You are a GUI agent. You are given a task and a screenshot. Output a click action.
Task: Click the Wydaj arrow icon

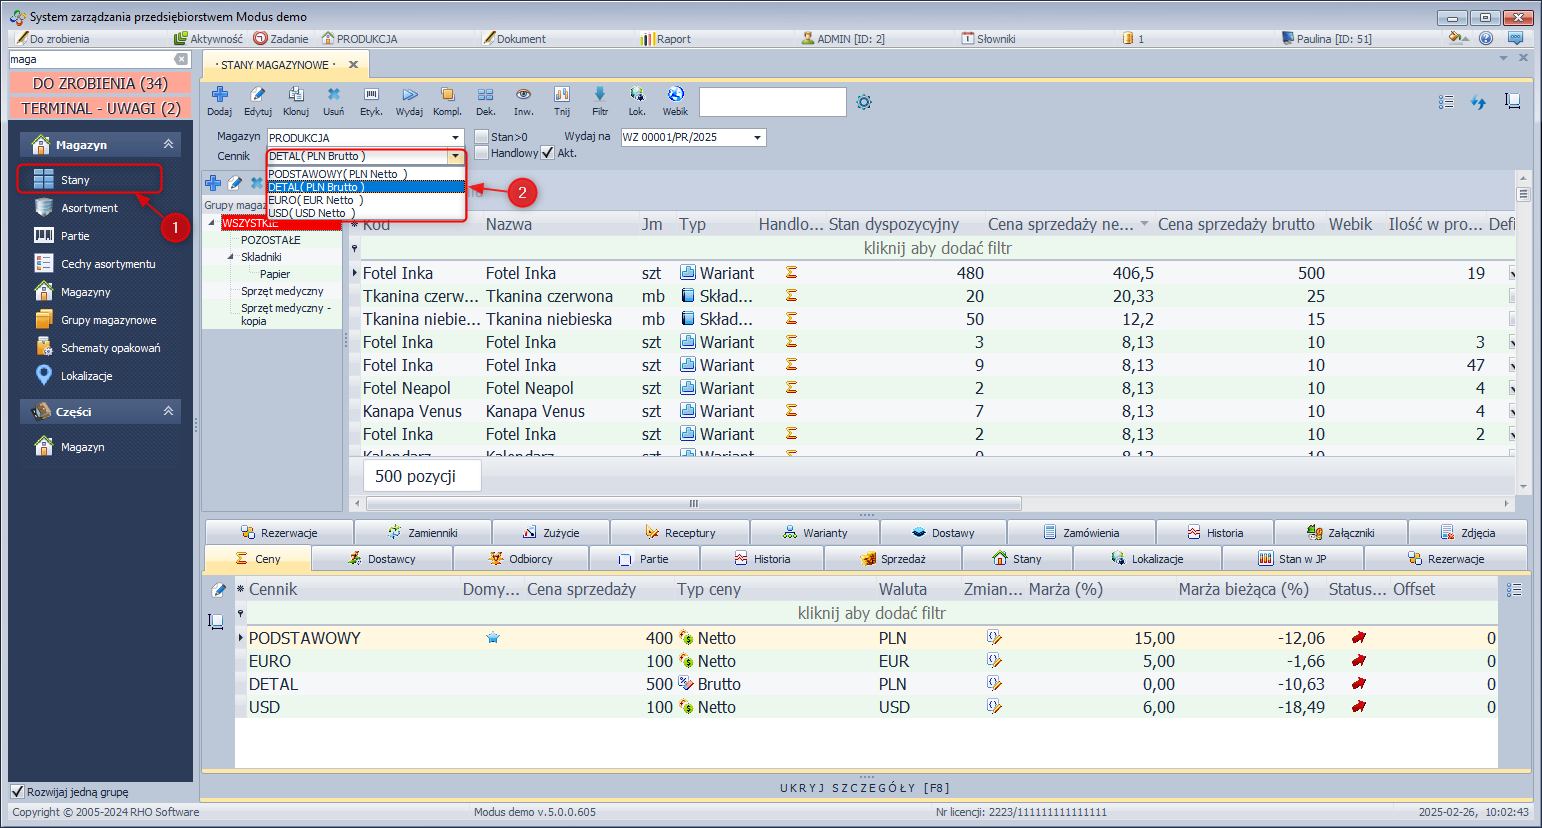(409, 95)
